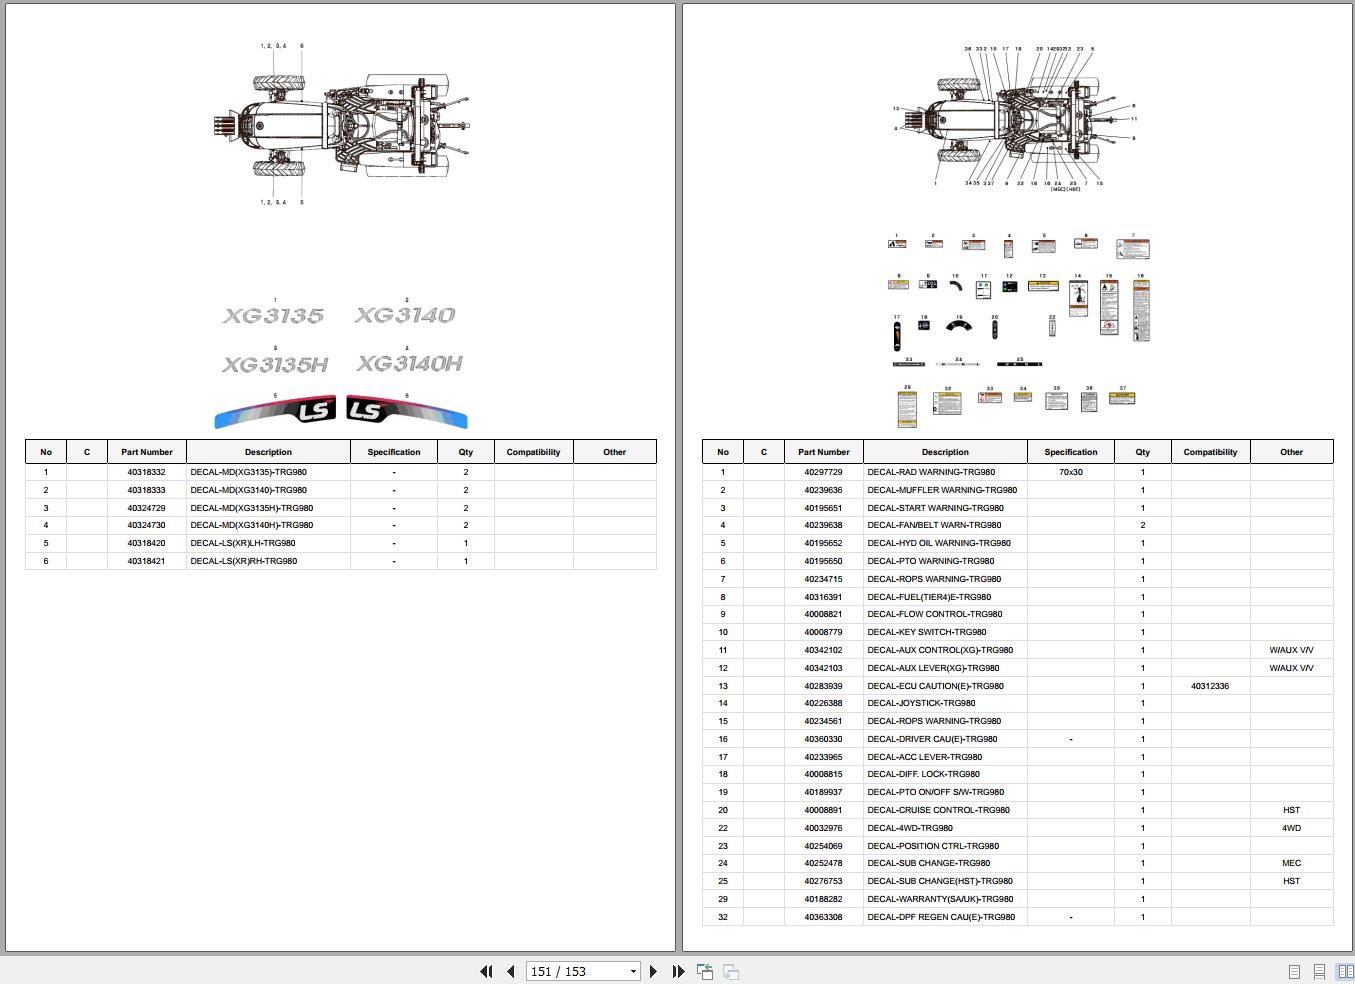Click the 4WD value in Other column
The height and width of the screenshot is (984, 1355).
point(1291,828)
